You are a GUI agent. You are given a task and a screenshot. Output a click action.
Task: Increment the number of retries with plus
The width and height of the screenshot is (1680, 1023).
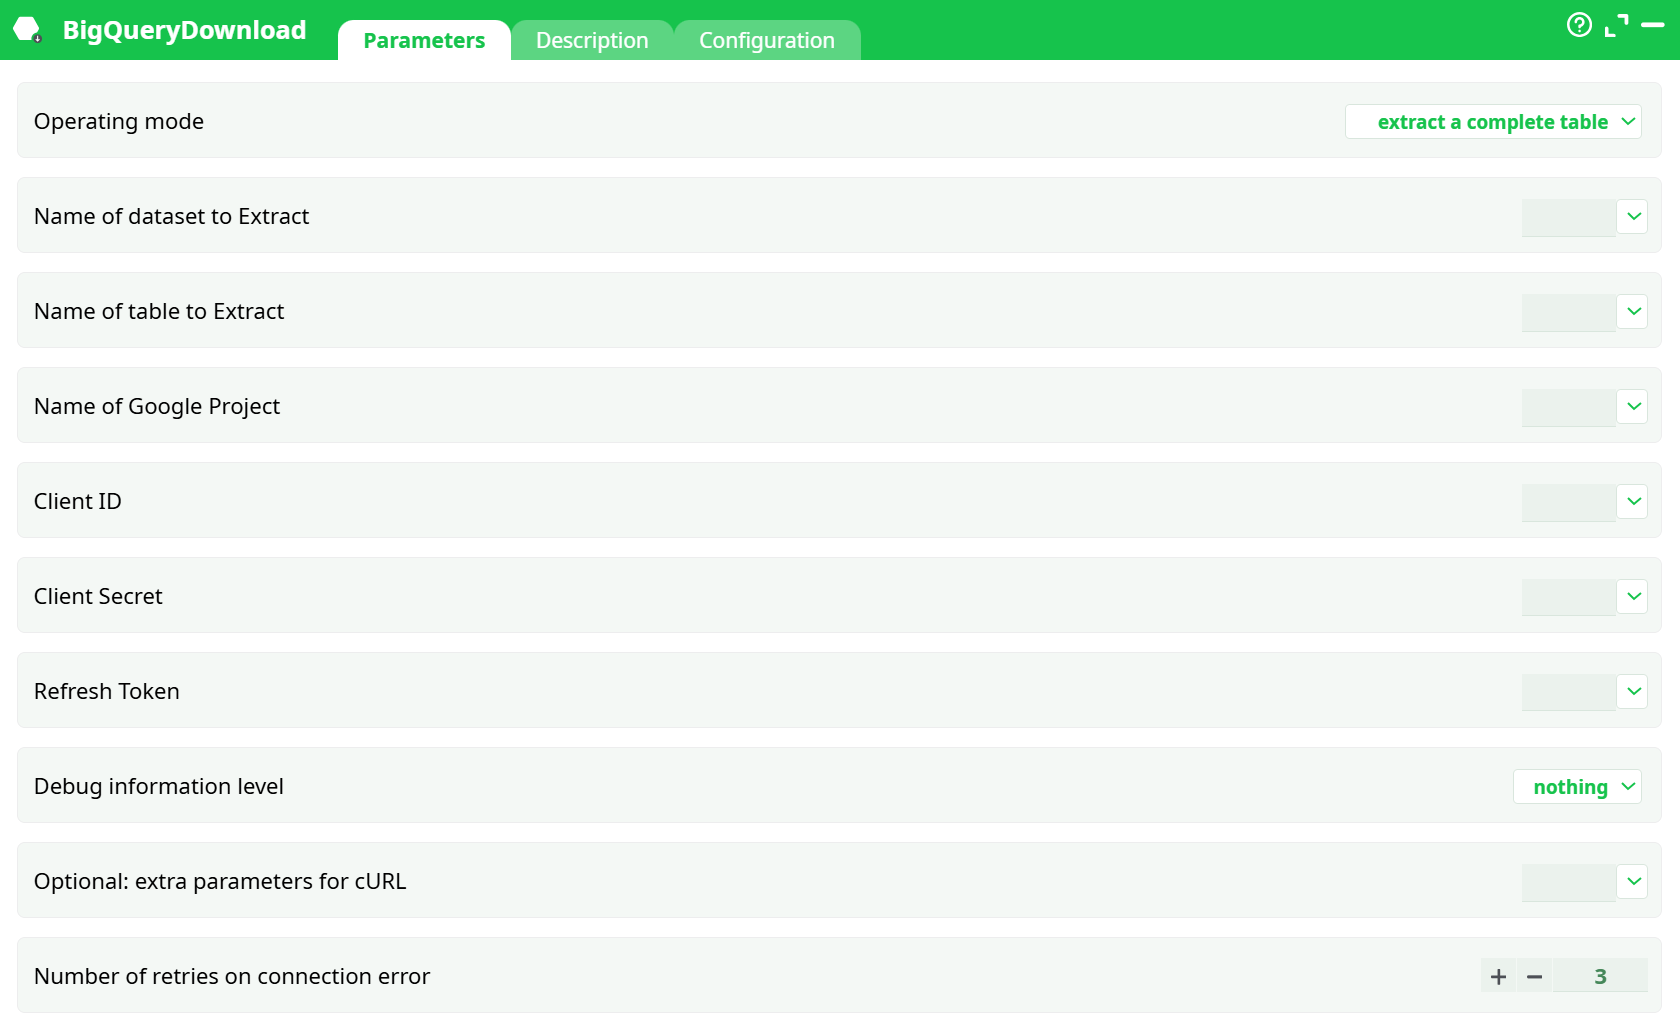1498,976
